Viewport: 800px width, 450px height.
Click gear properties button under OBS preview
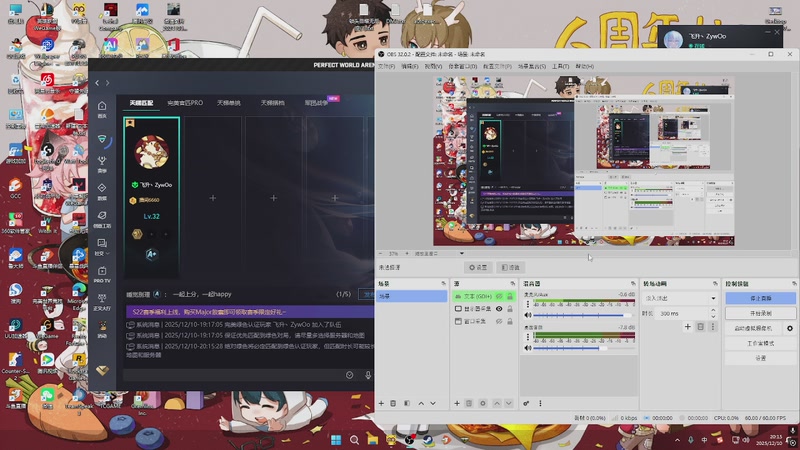478,267
